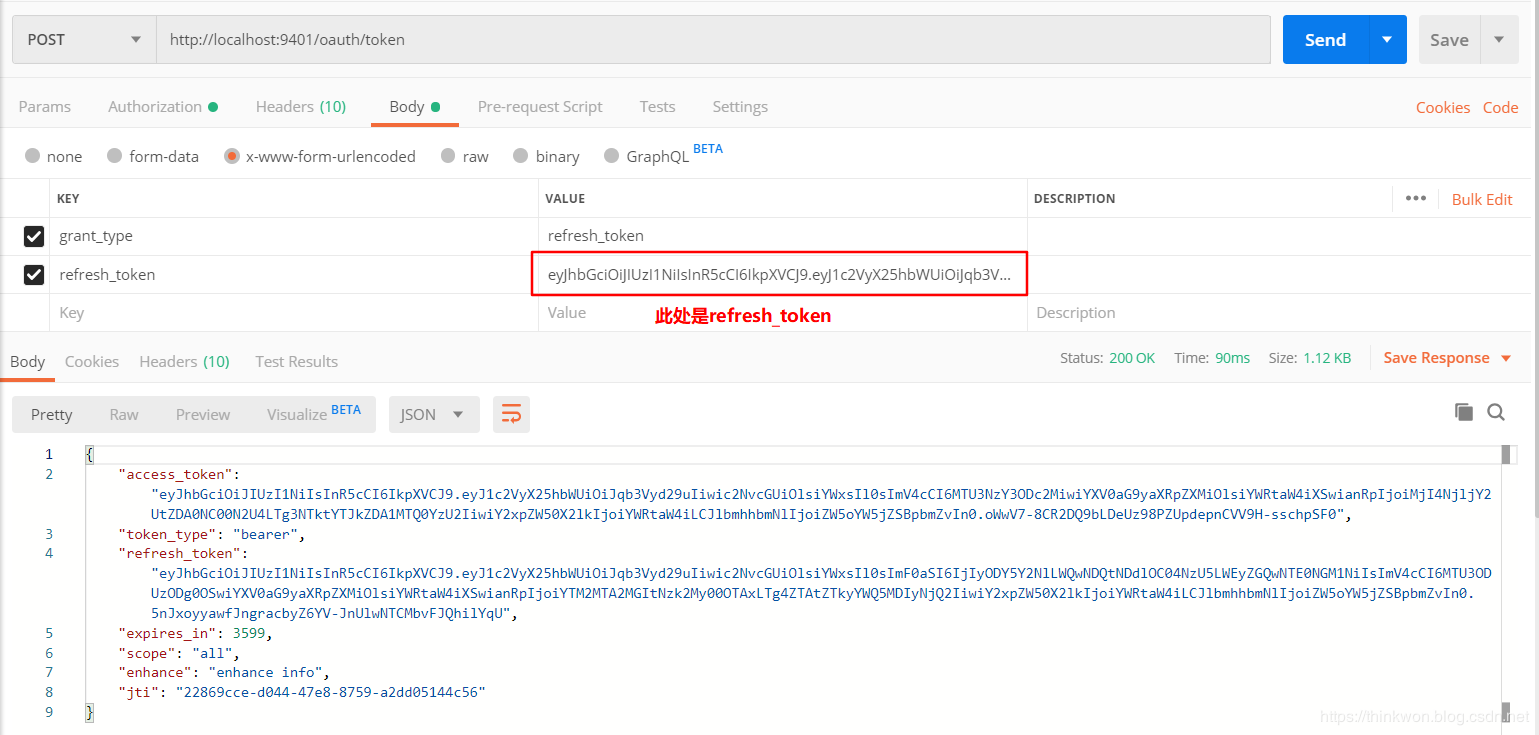Open the Code generation link
Screen dimensions: 1539x735
click(1501, 107)
